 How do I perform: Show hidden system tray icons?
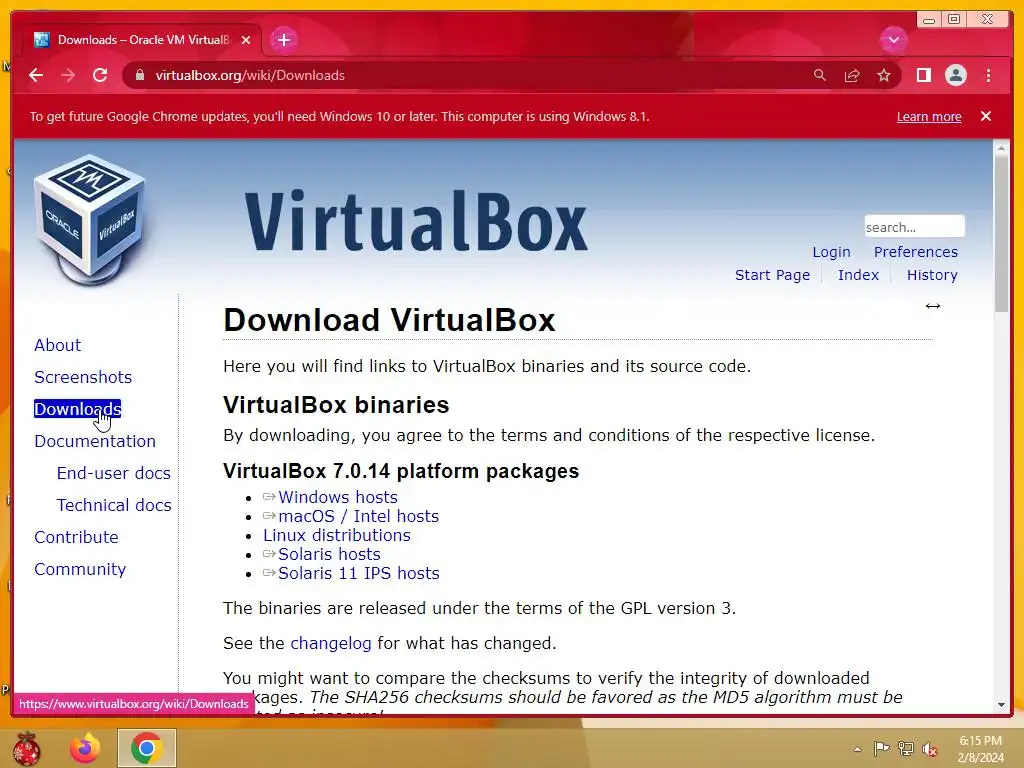(x=857, y=749)
